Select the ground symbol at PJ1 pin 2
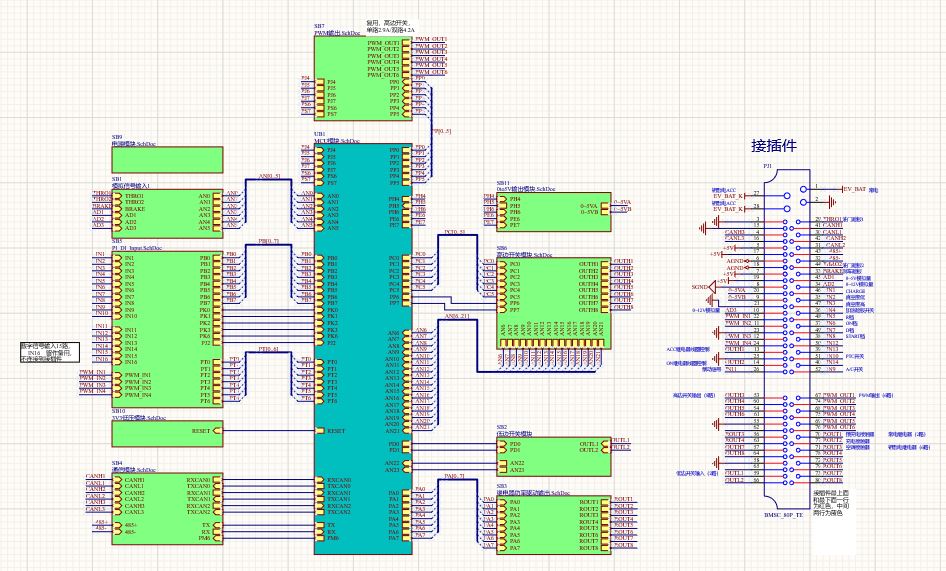 833,201
